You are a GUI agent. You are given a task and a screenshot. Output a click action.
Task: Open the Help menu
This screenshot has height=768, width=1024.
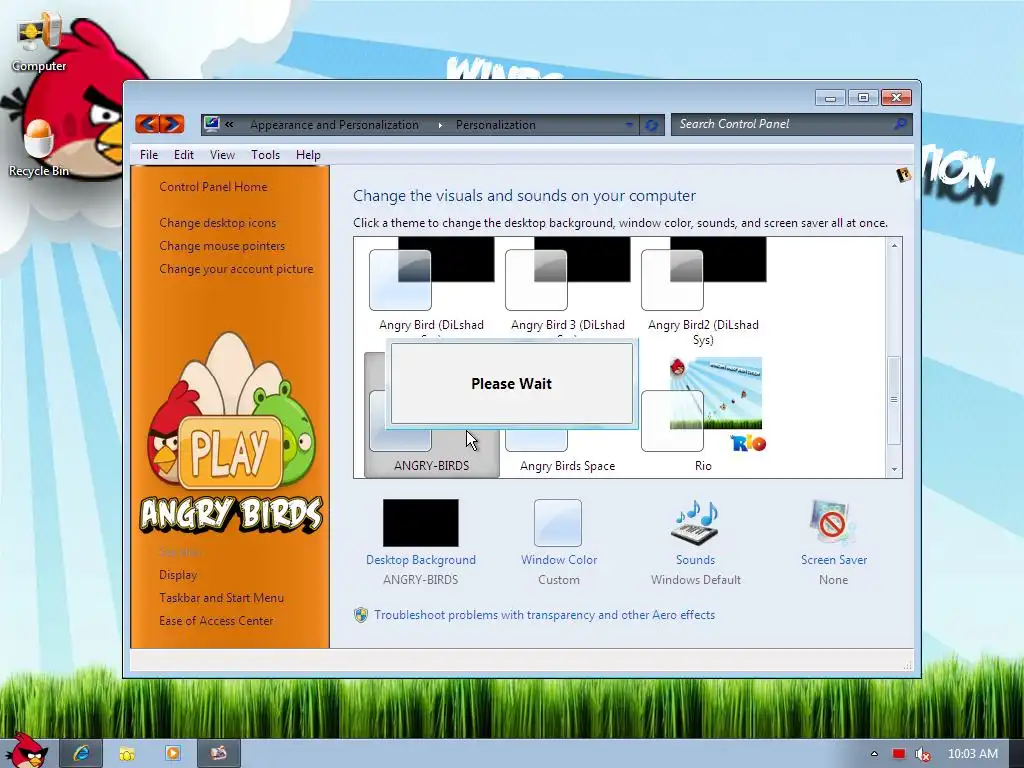[308, 155]
